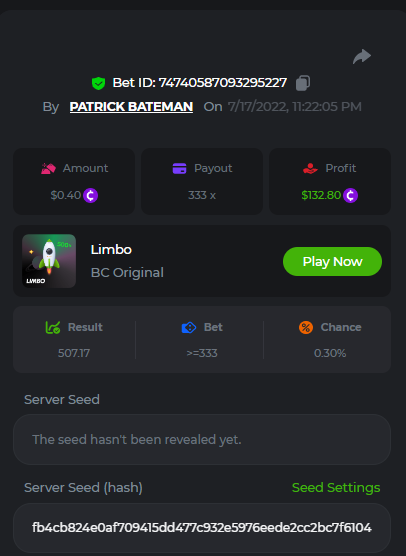The height and width of the screenshot is (556, 406).
Task: Click the Amount icon in the stats card
Action: tap(49, 168)
